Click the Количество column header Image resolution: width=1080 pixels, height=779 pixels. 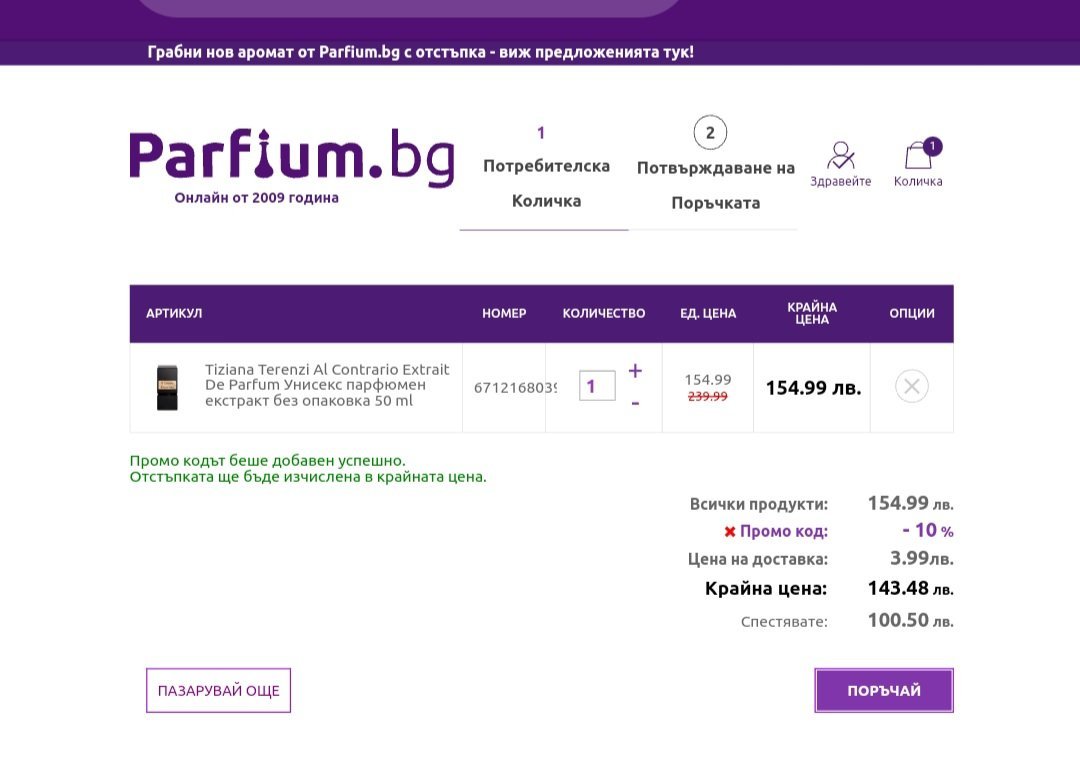pyautogui.click(x=604, y=313)
